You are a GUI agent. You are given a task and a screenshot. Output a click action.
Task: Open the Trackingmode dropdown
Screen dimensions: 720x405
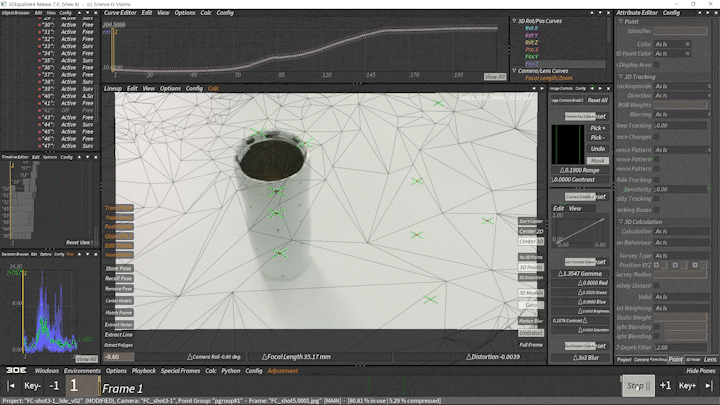[x=682, y=86]
